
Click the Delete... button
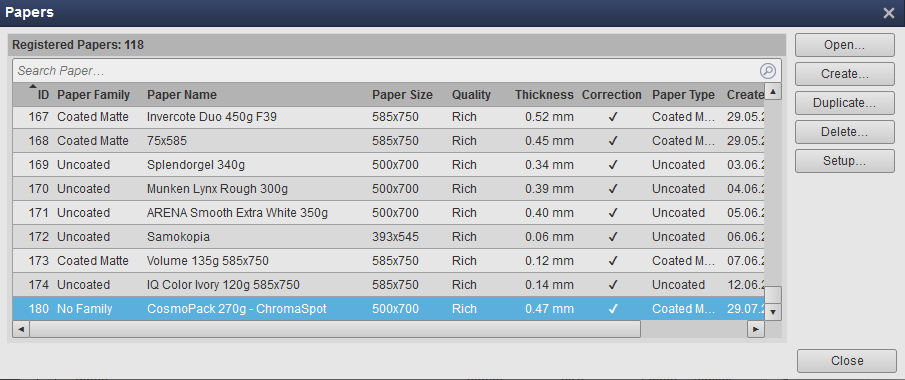pyautogui.click(x=844, y=132)
